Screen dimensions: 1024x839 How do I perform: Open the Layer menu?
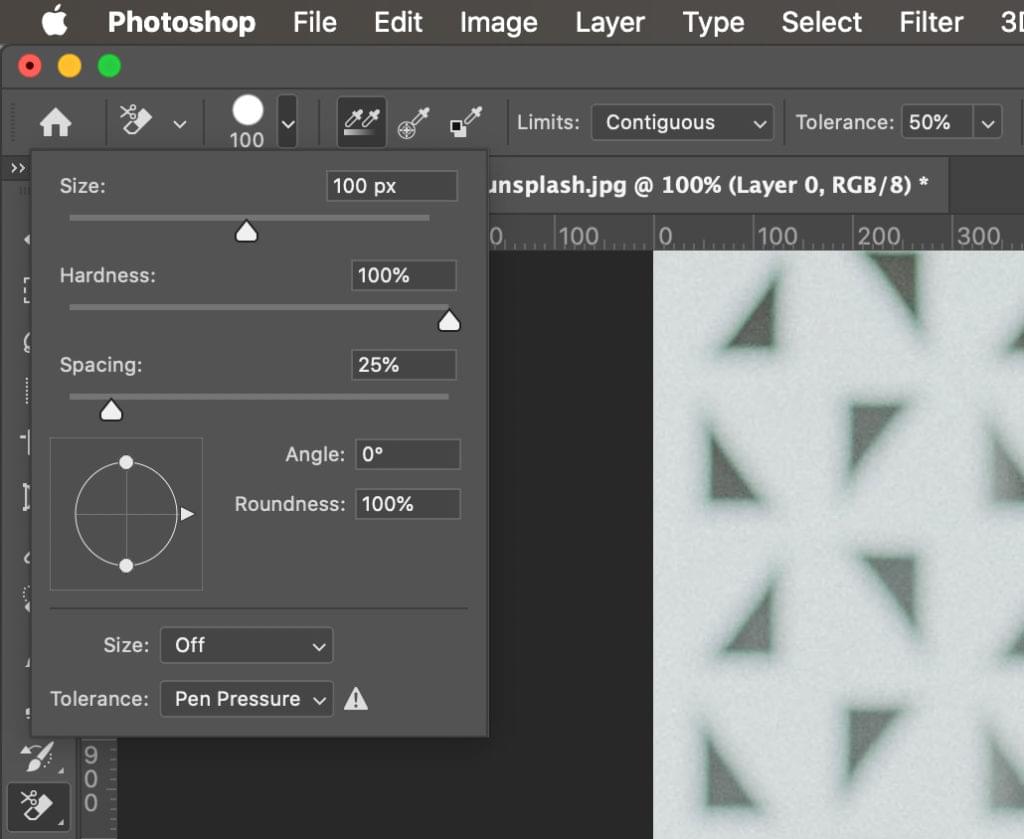pyautogui.click(x=610, y=22)
